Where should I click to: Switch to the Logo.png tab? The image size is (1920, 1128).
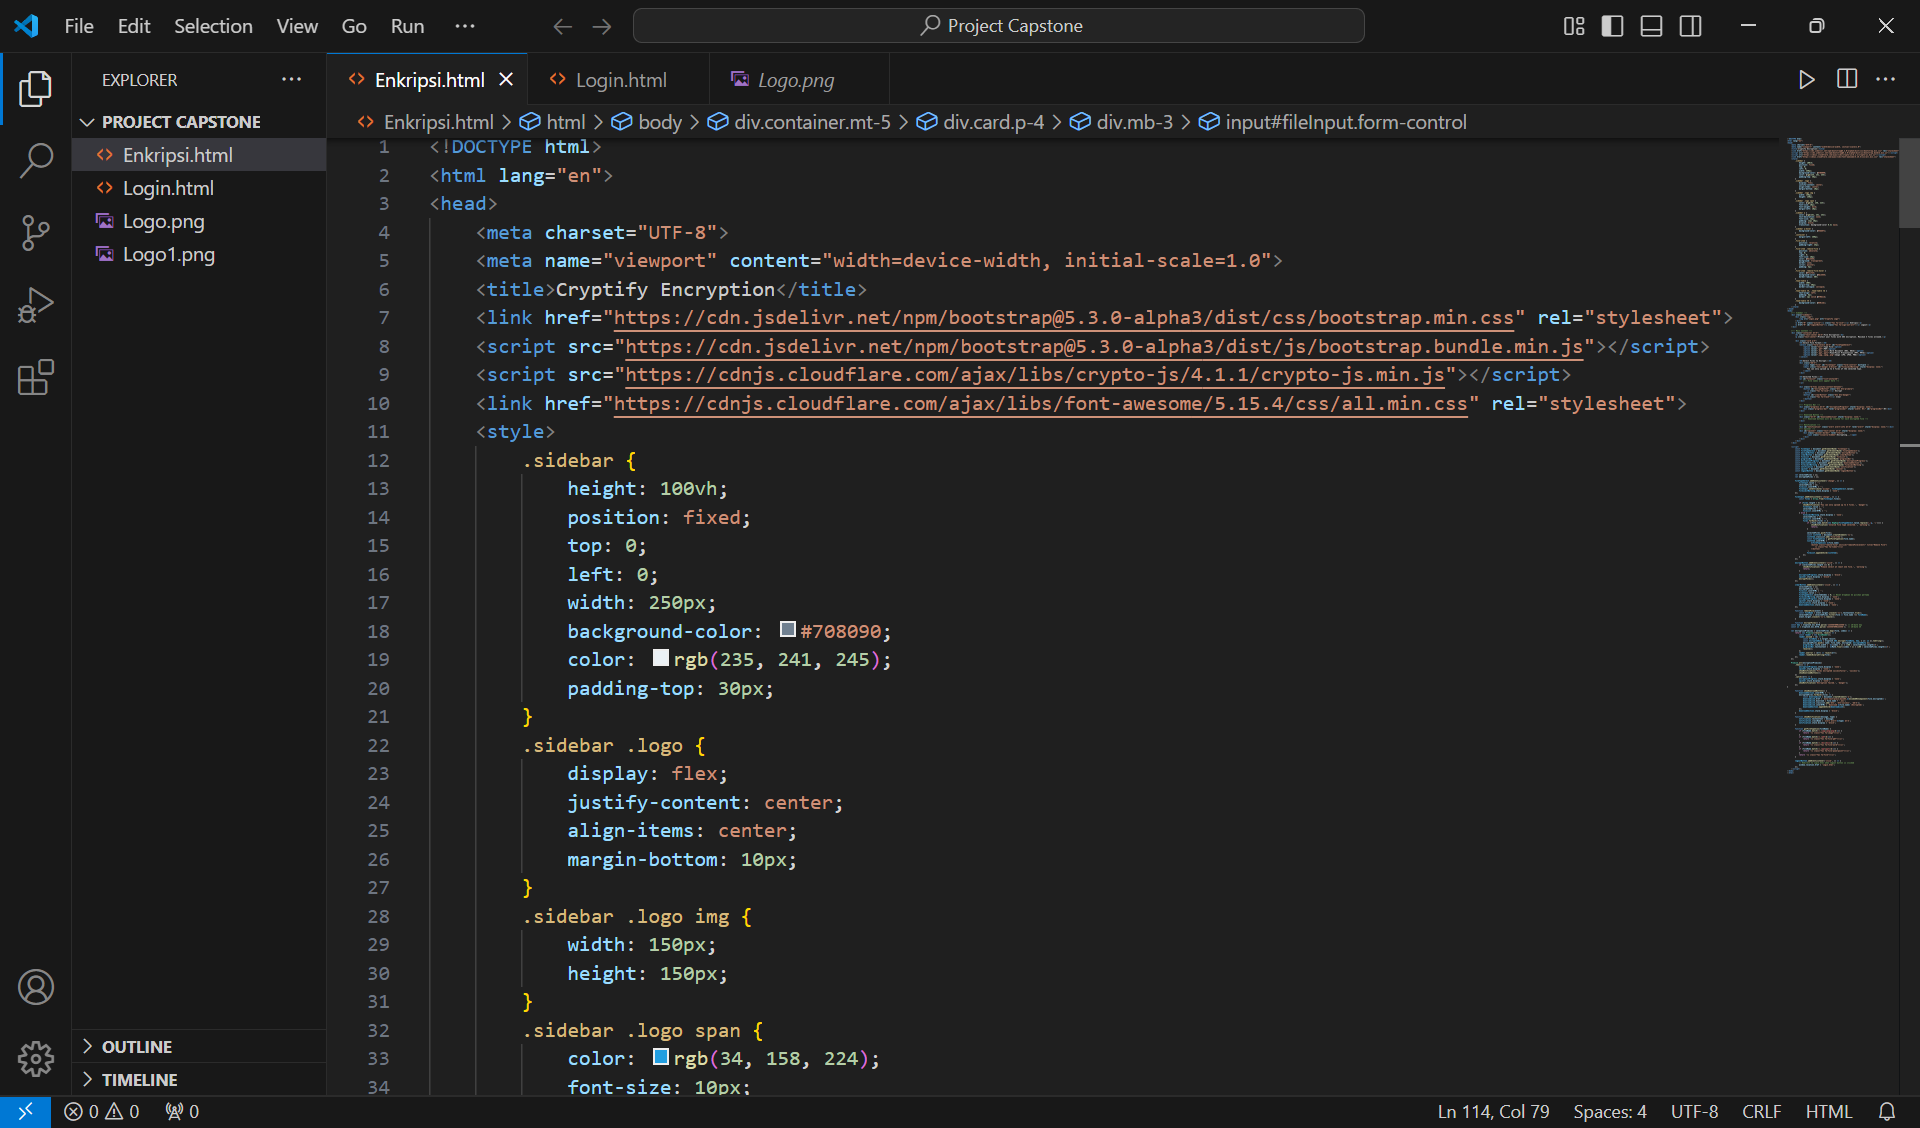[x=798, y=79]
